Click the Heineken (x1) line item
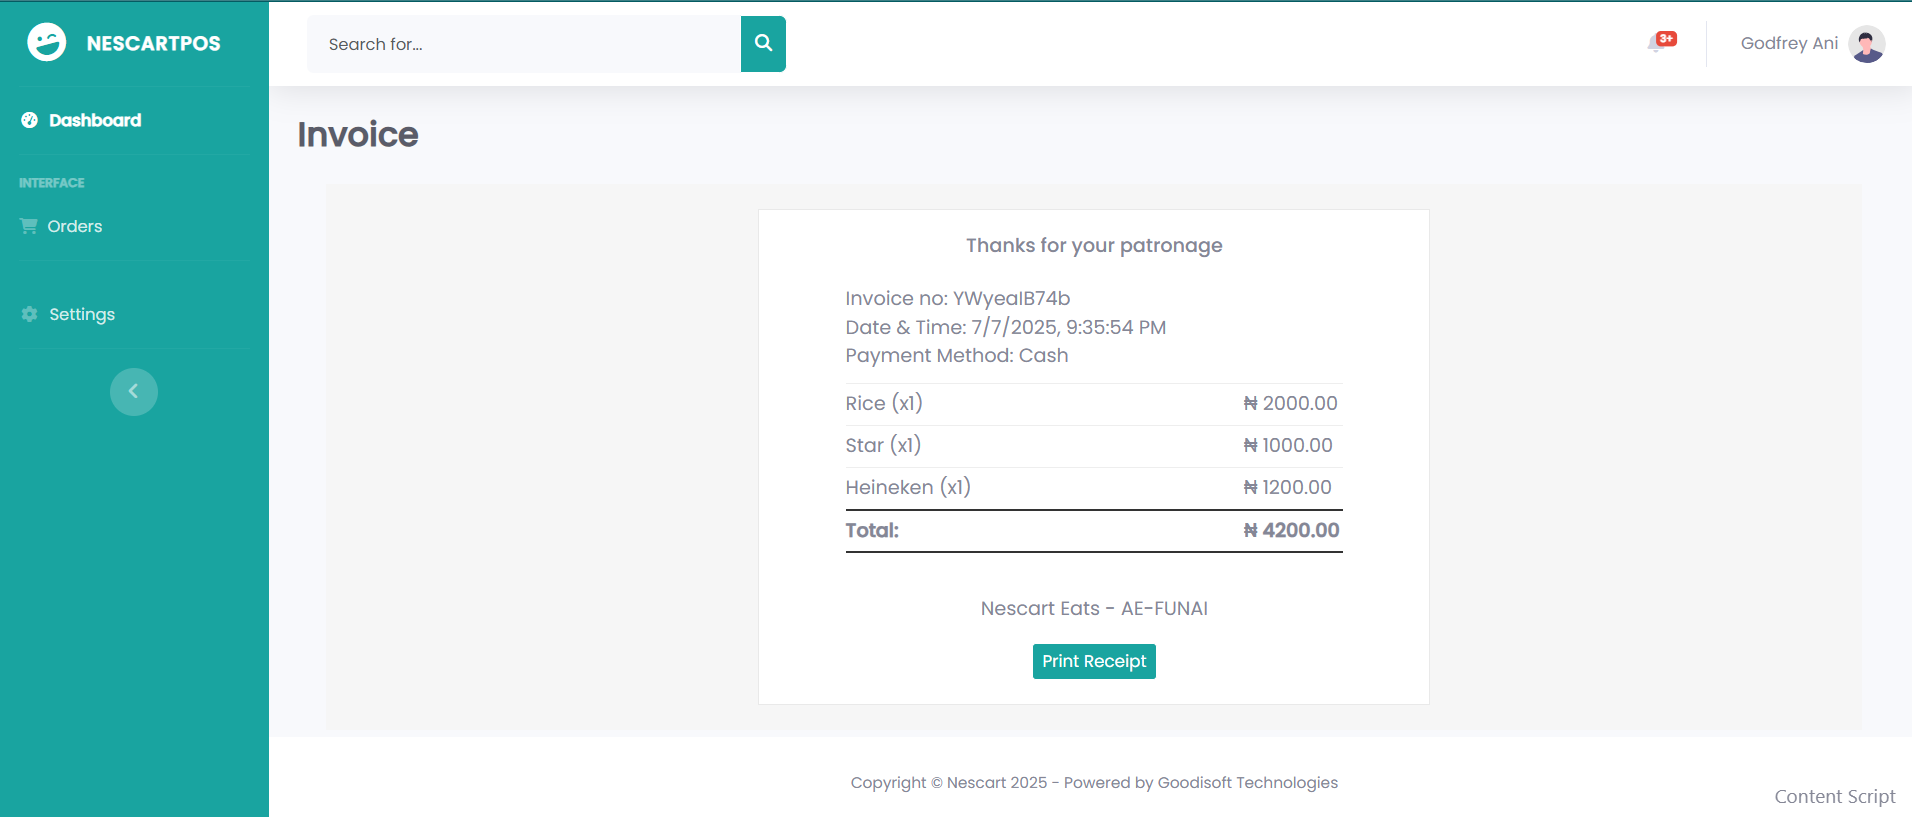 (x=908, y=487)
